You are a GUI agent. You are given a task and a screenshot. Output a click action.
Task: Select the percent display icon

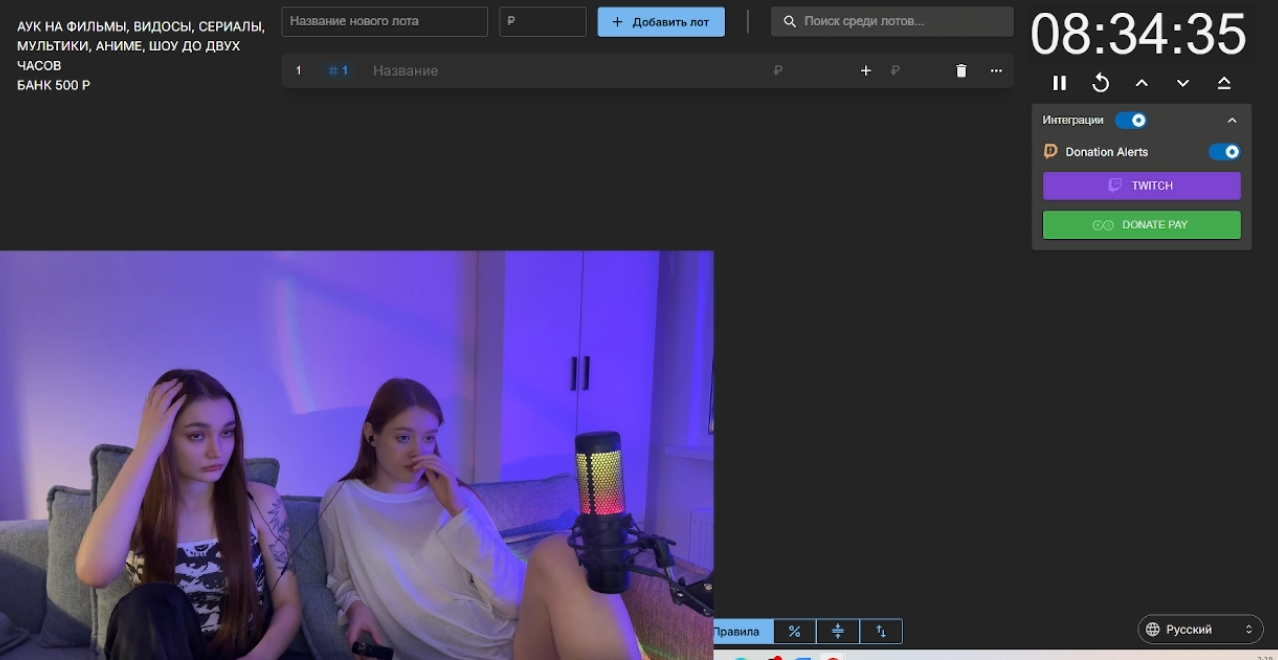(795, 631)
